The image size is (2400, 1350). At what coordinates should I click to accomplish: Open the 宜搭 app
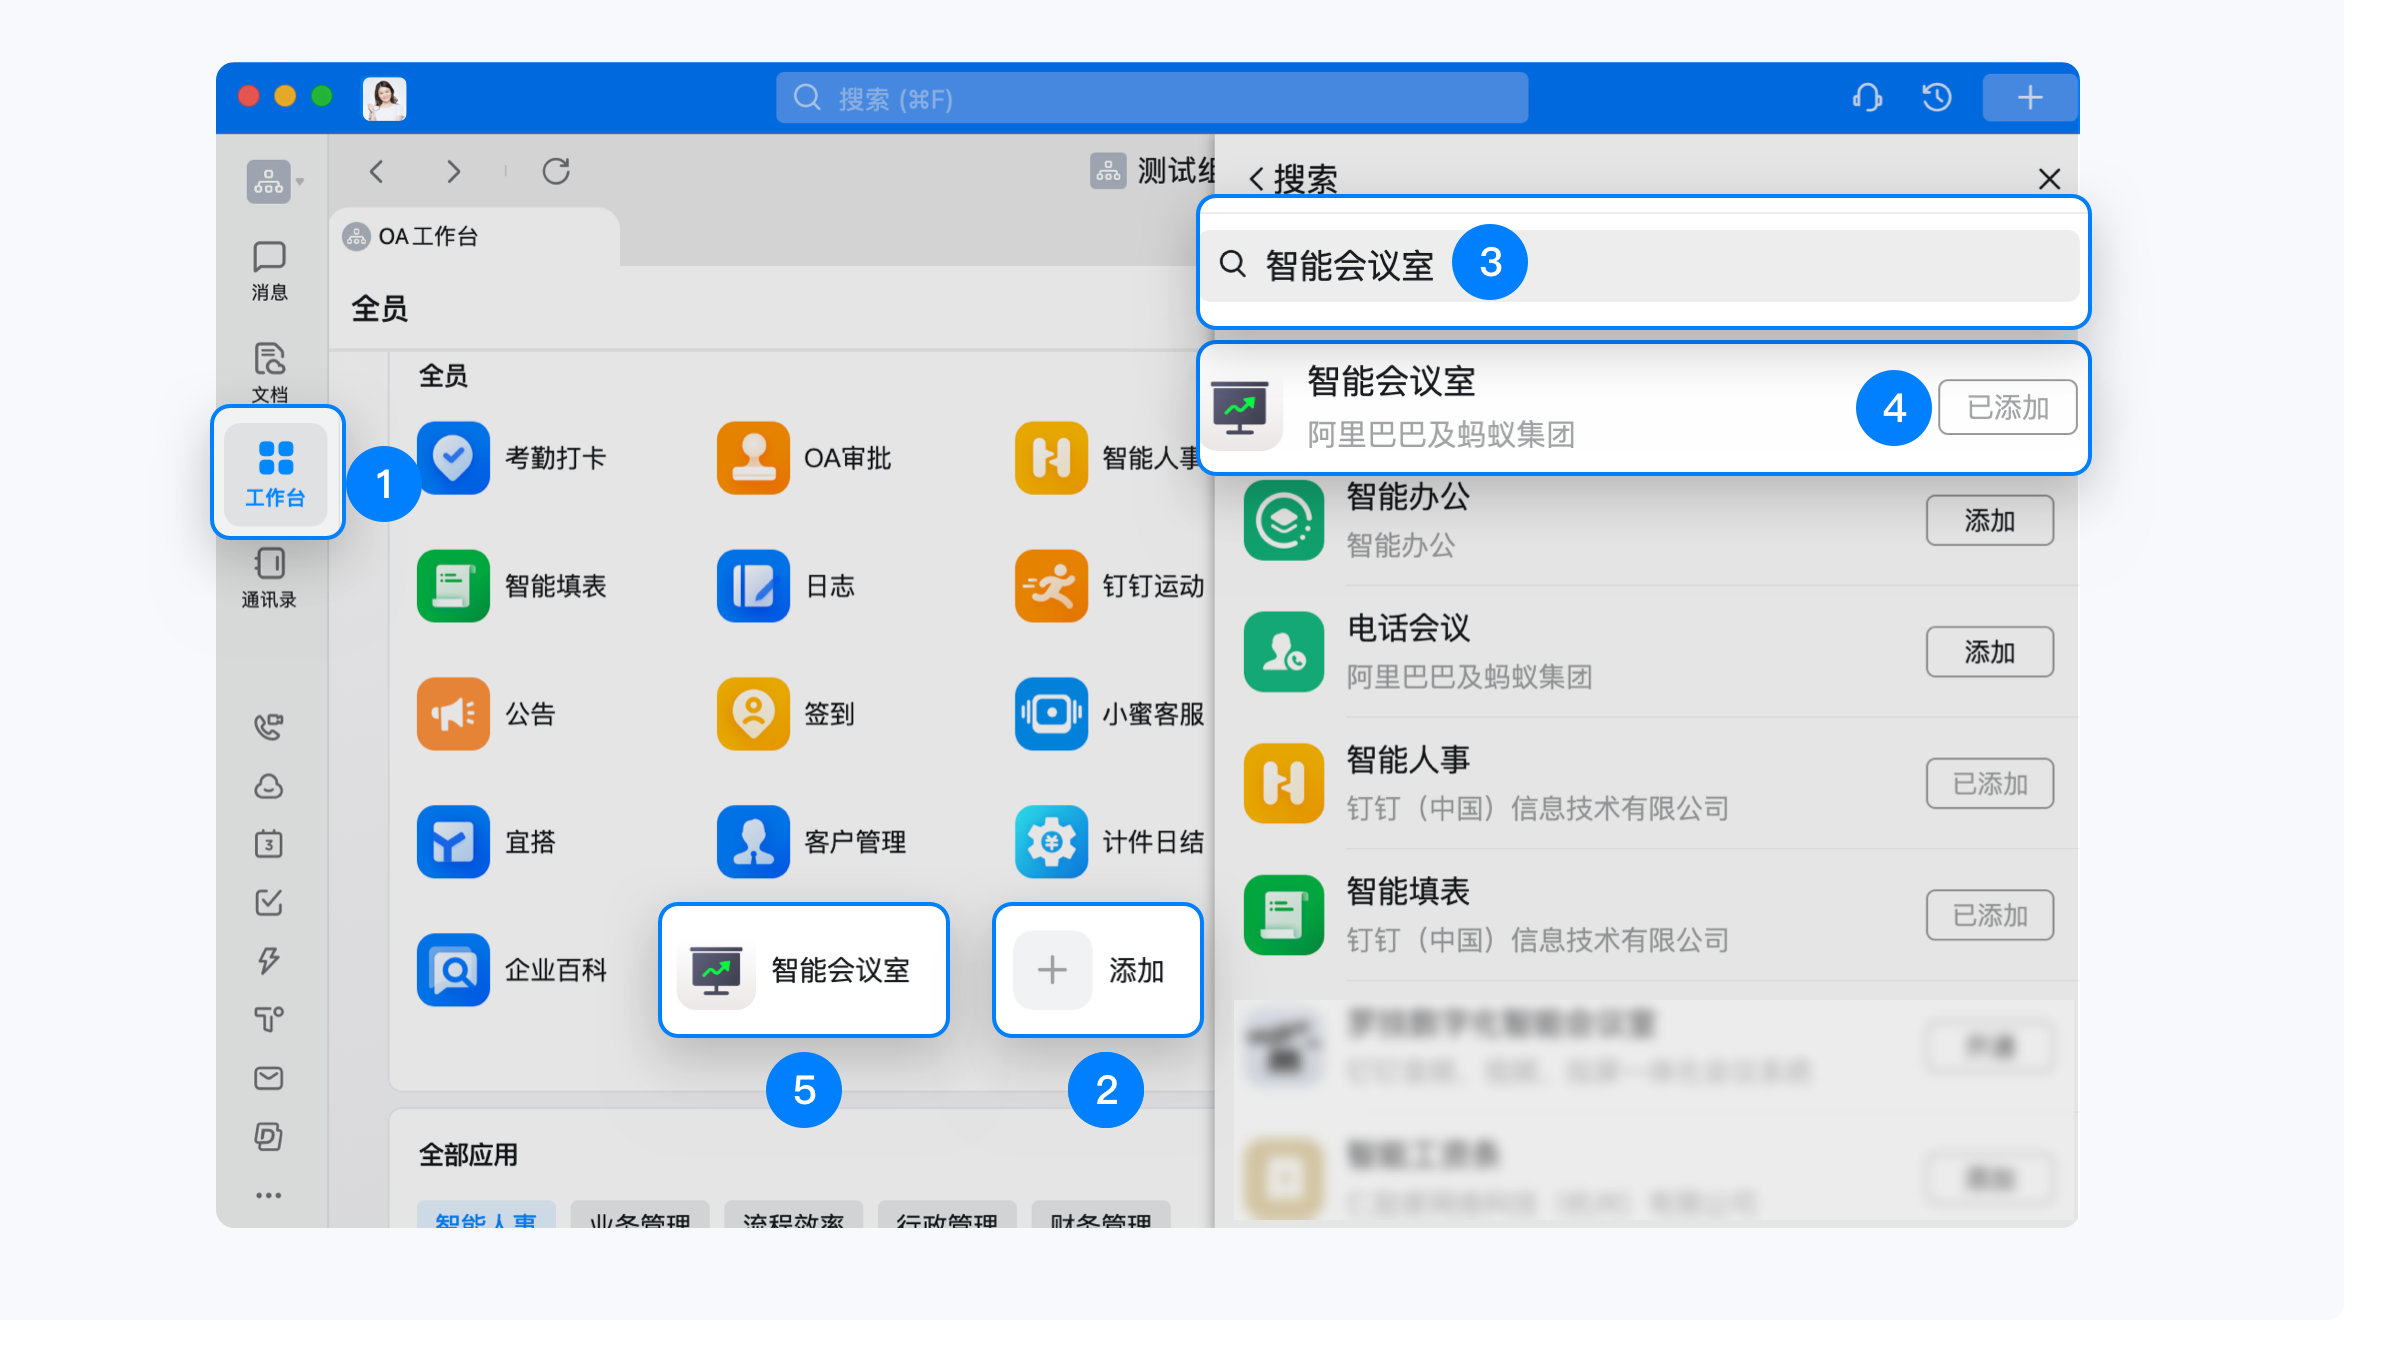(486, 842)
